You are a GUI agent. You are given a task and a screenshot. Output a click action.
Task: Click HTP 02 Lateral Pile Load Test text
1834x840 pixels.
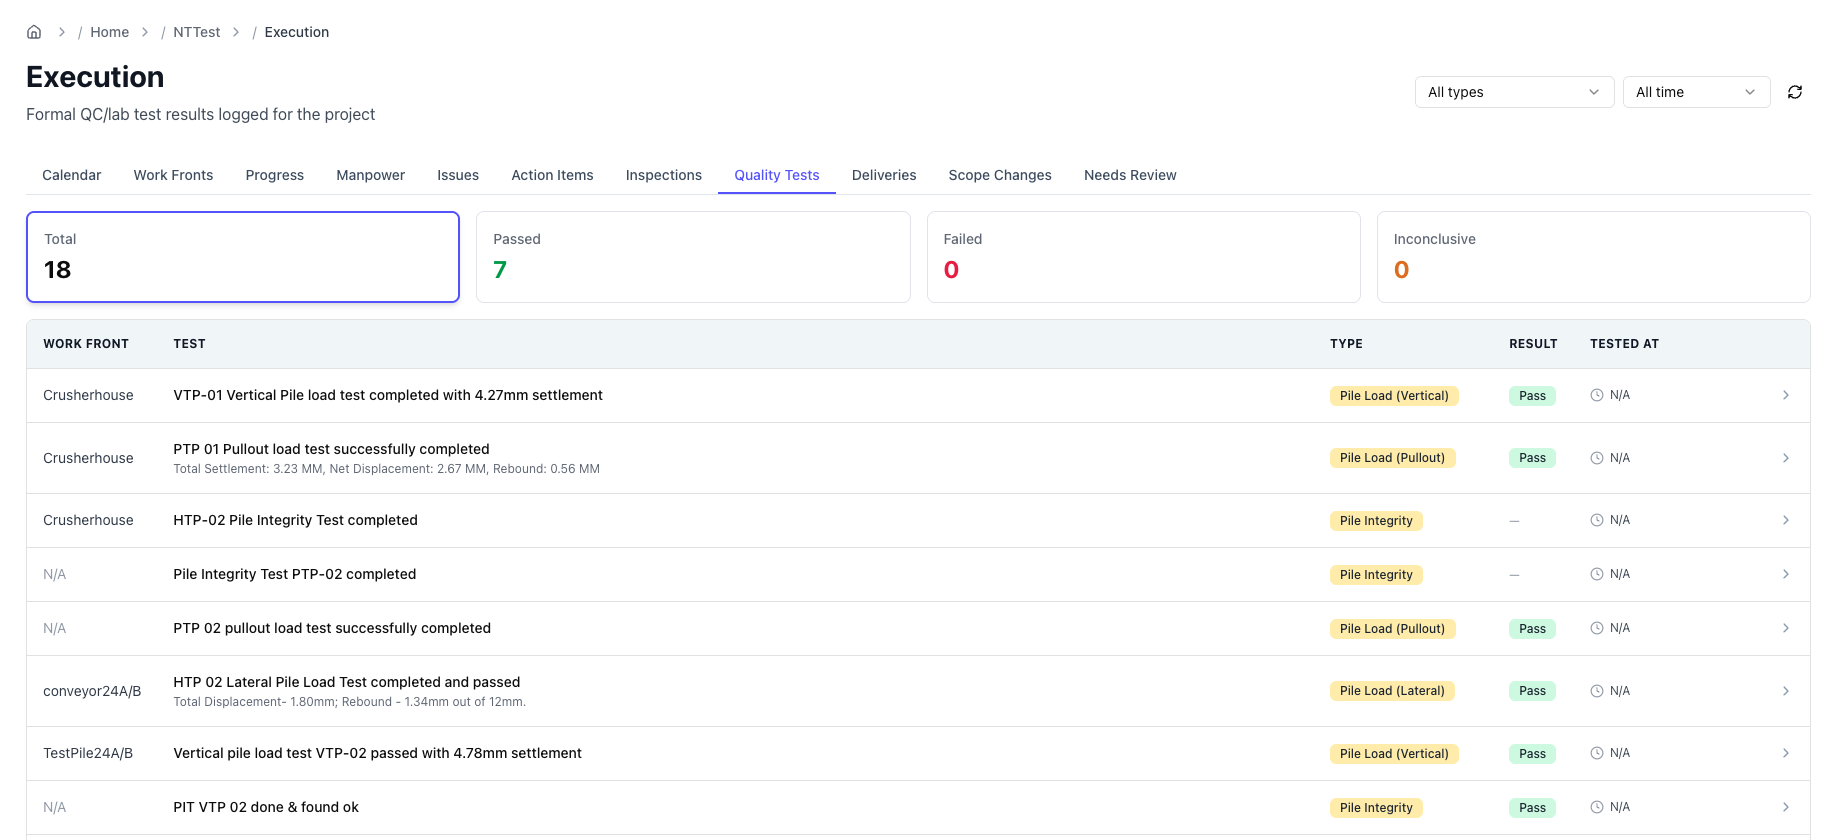click(346, 682)
